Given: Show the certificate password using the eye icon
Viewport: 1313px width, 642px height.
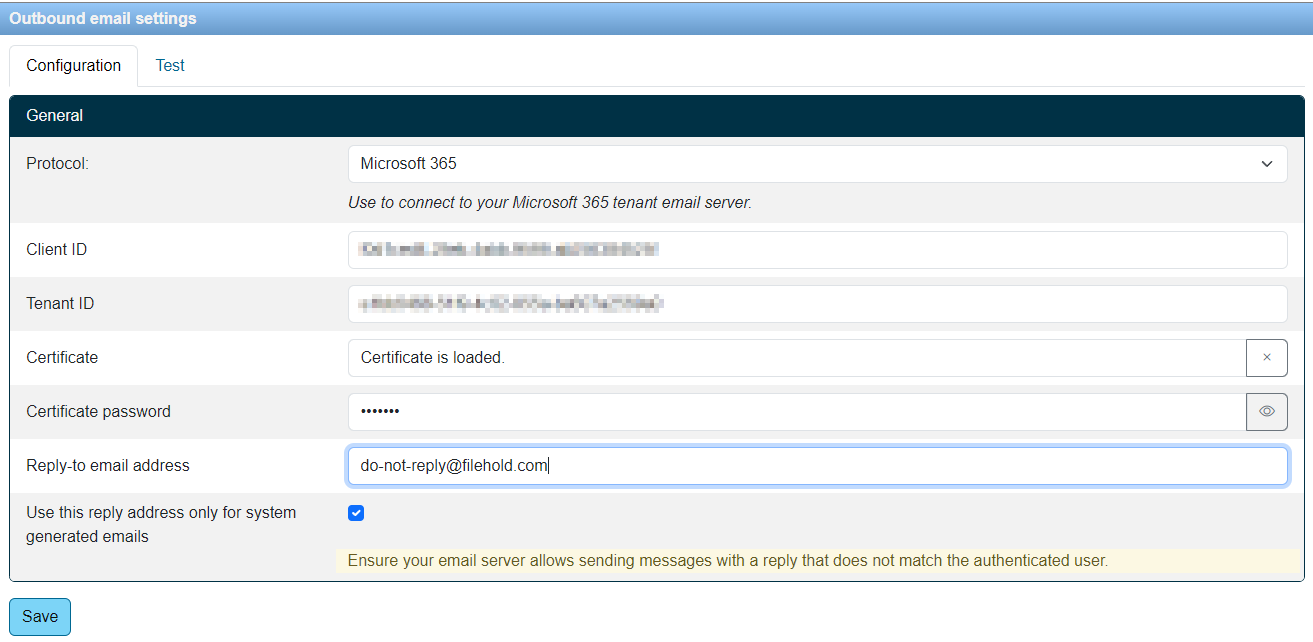Looking at the screenshot, I should click(1267, 411).
